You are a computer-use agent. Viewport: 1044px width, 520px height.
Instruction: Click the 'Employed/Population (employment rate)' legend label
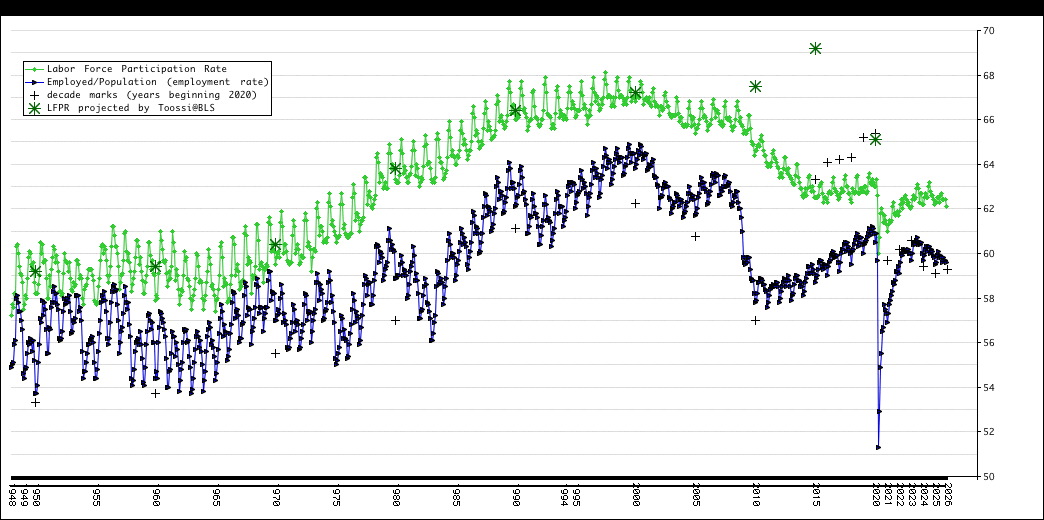[x=157, y=82]
